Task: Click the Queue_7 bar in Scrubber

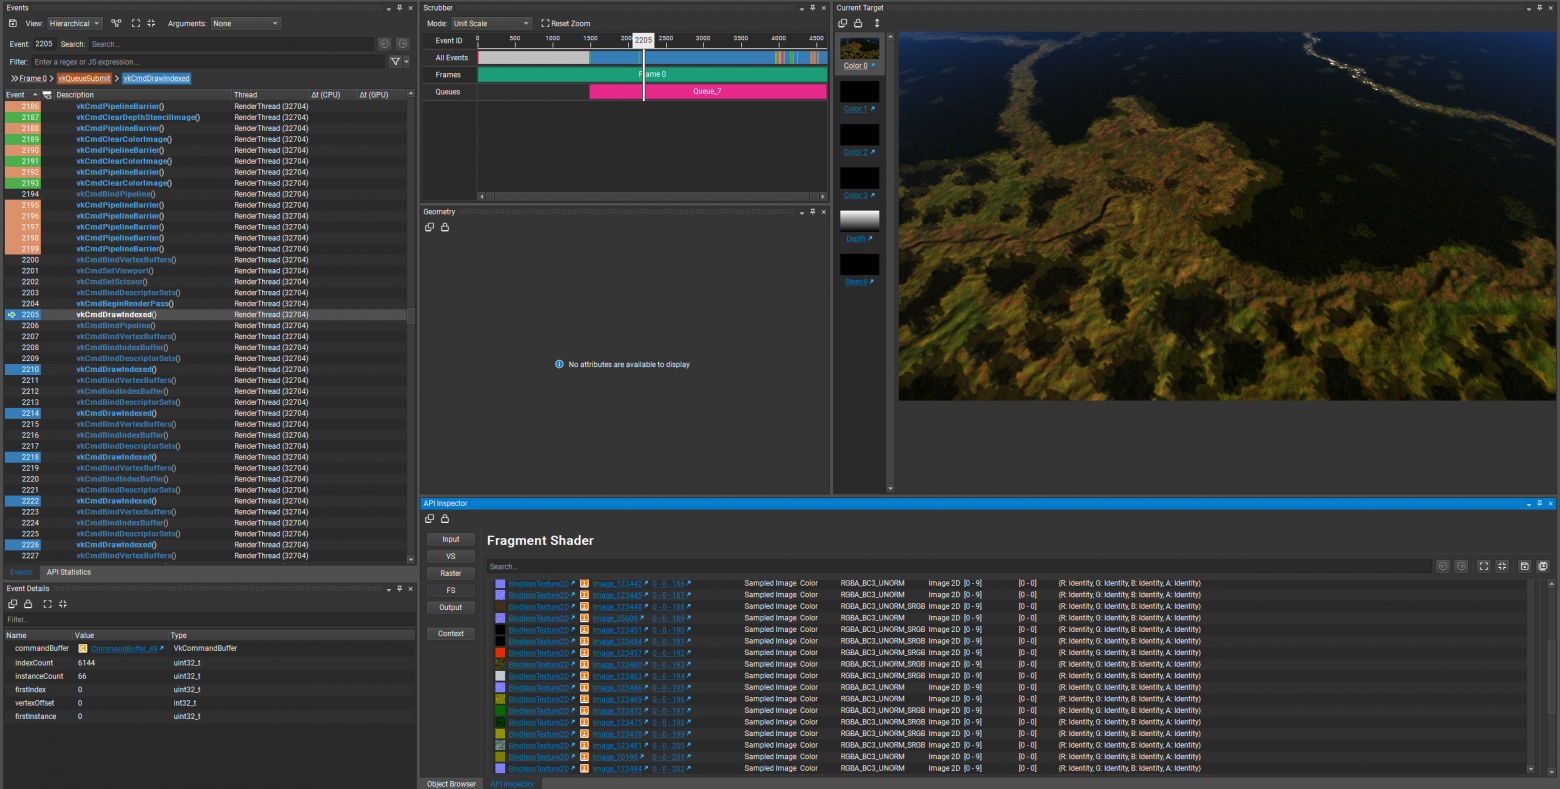Action: pyautogui.click(x=708, y=91)
